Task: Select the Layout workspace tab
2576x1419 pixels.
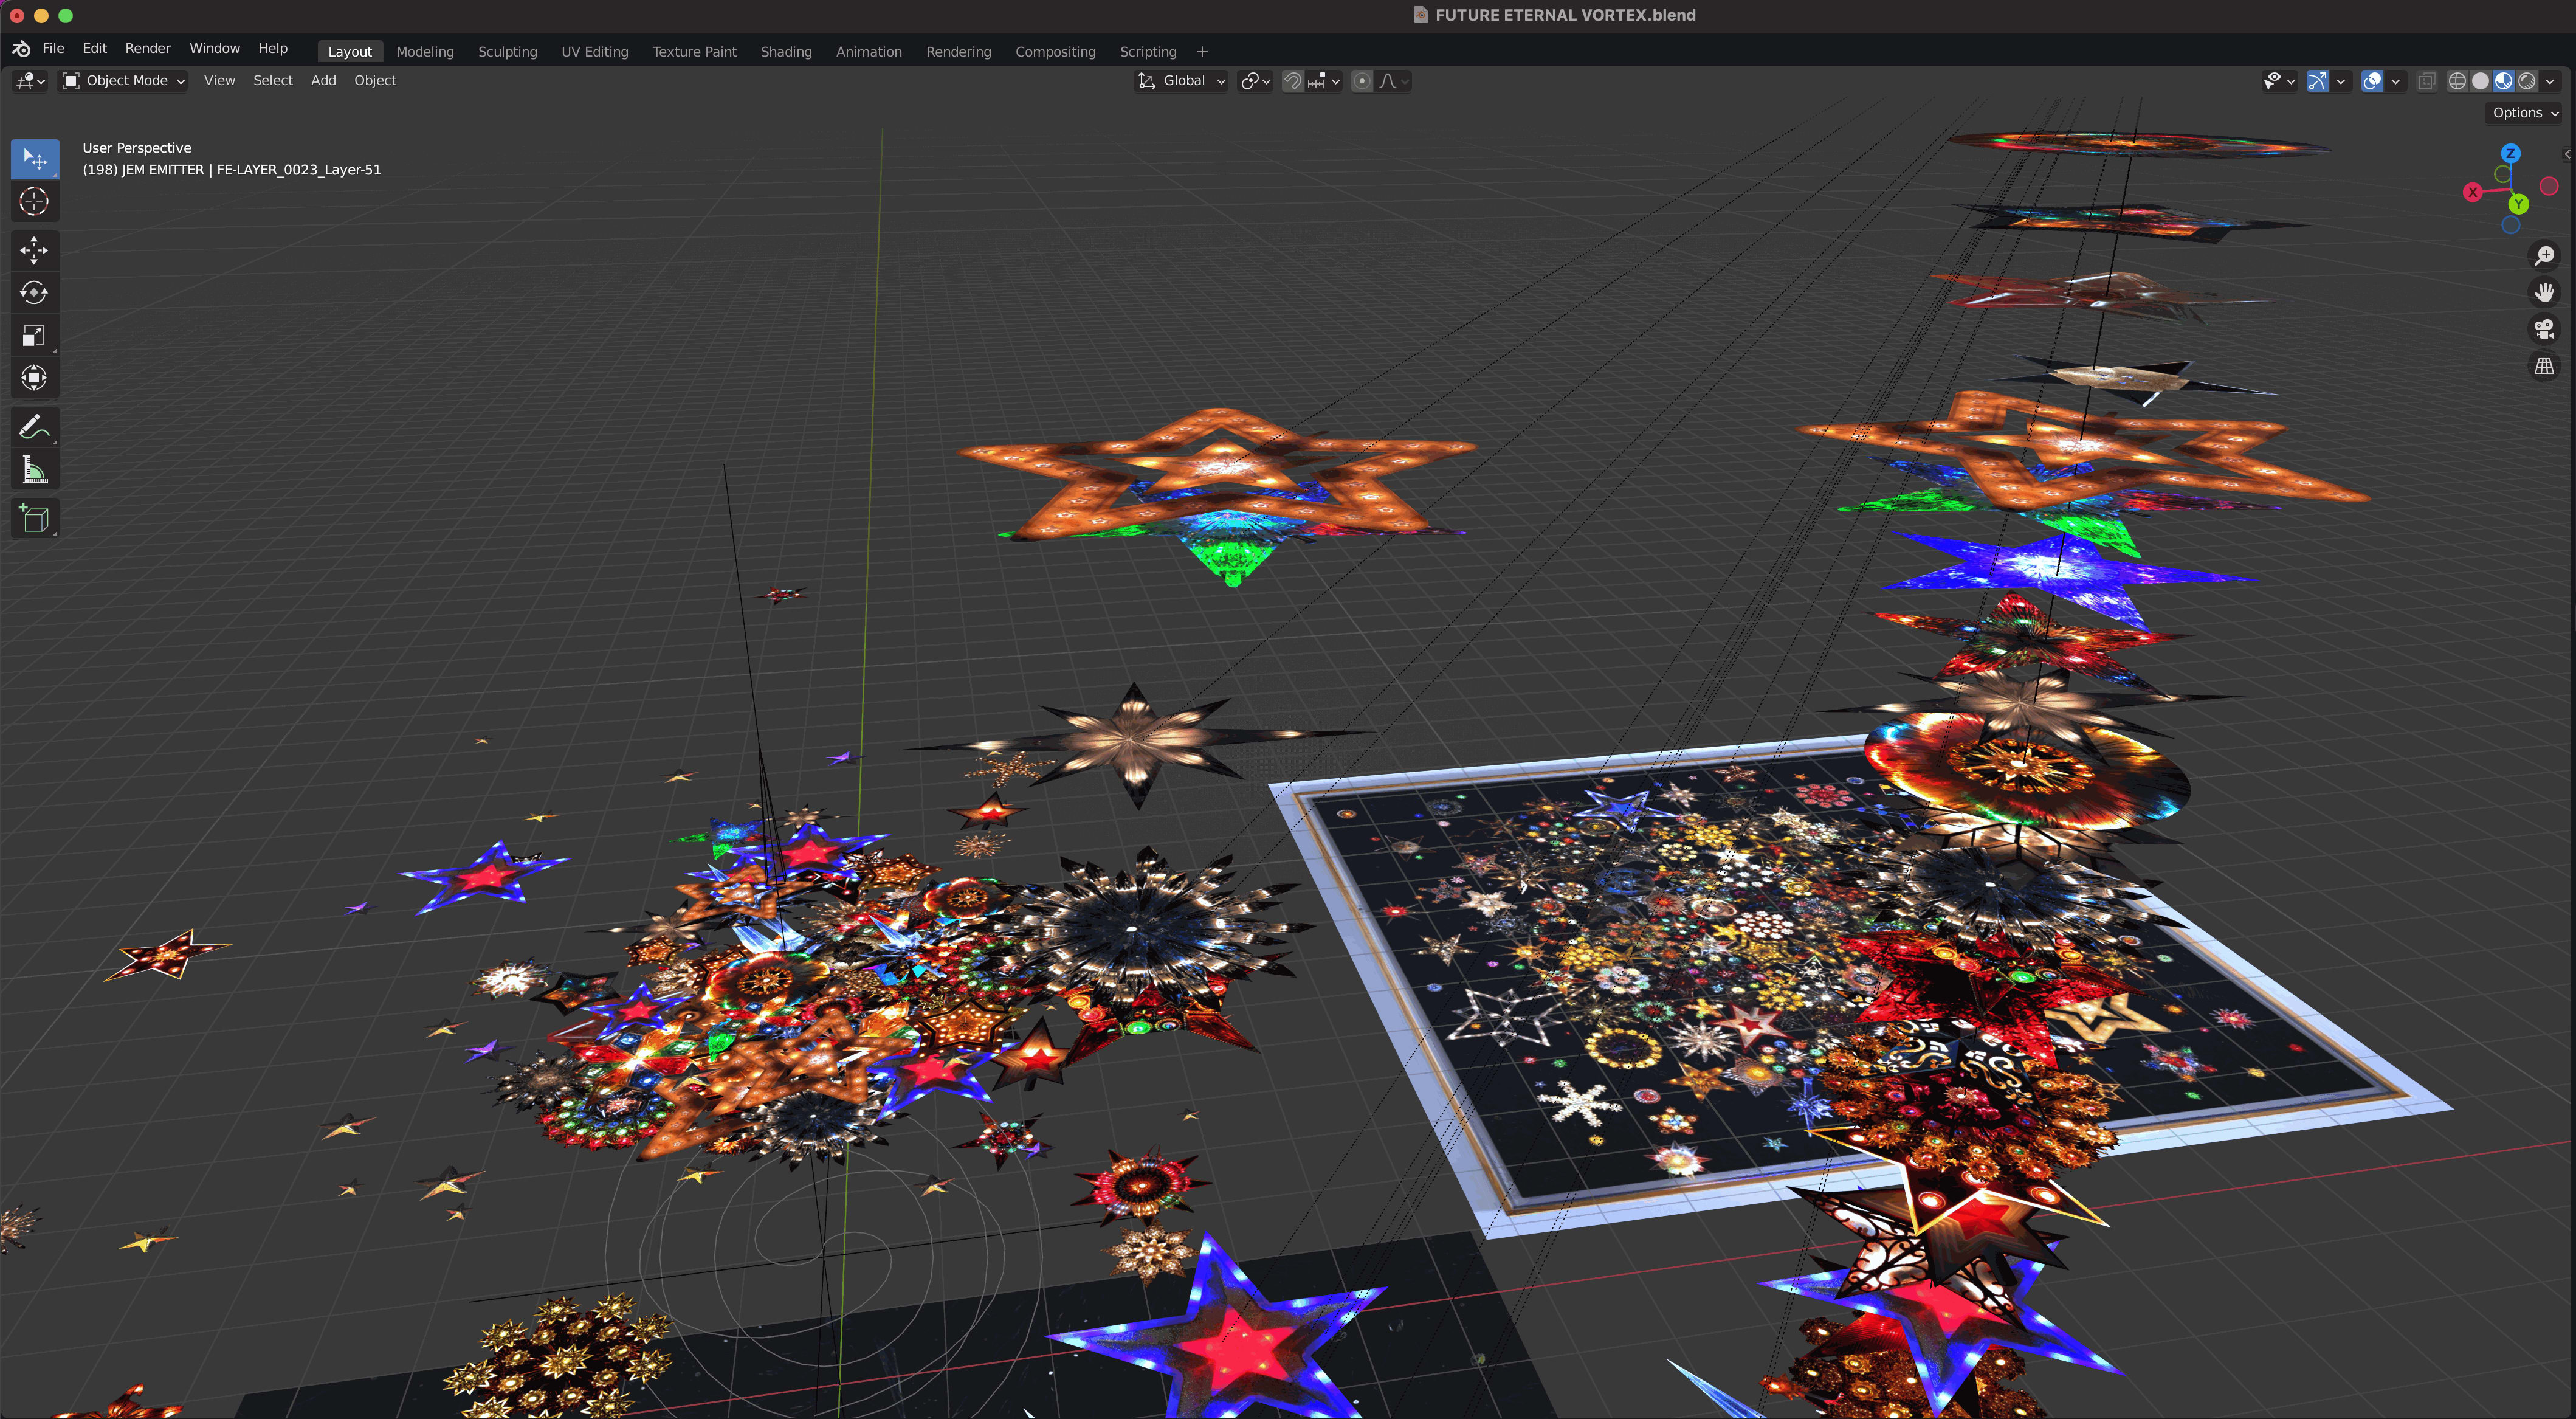Action: (350, 52)
